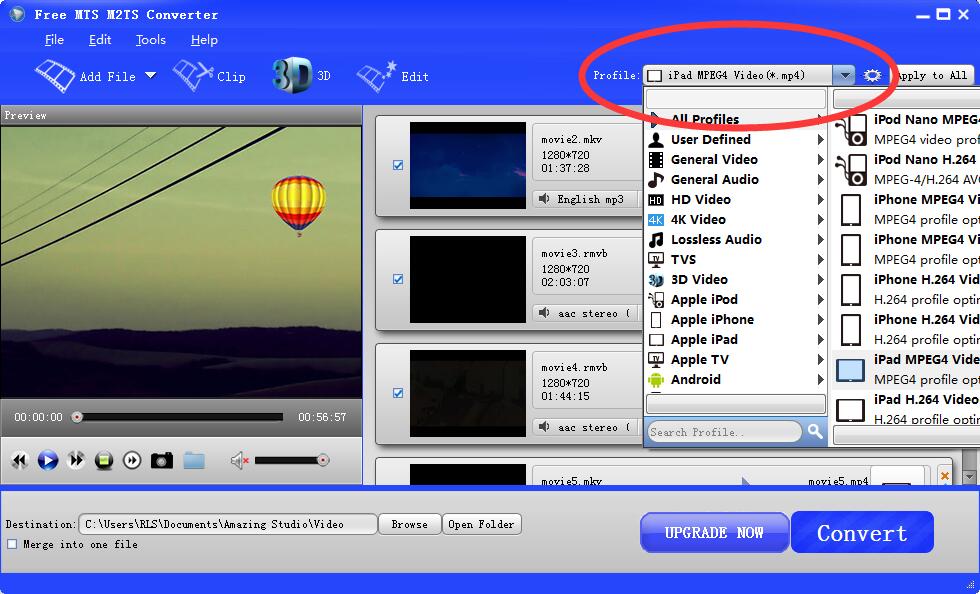This screenshot has width=980, height=594.
Task: Mute the preview audio speaker icon
Action: (239, 461)
